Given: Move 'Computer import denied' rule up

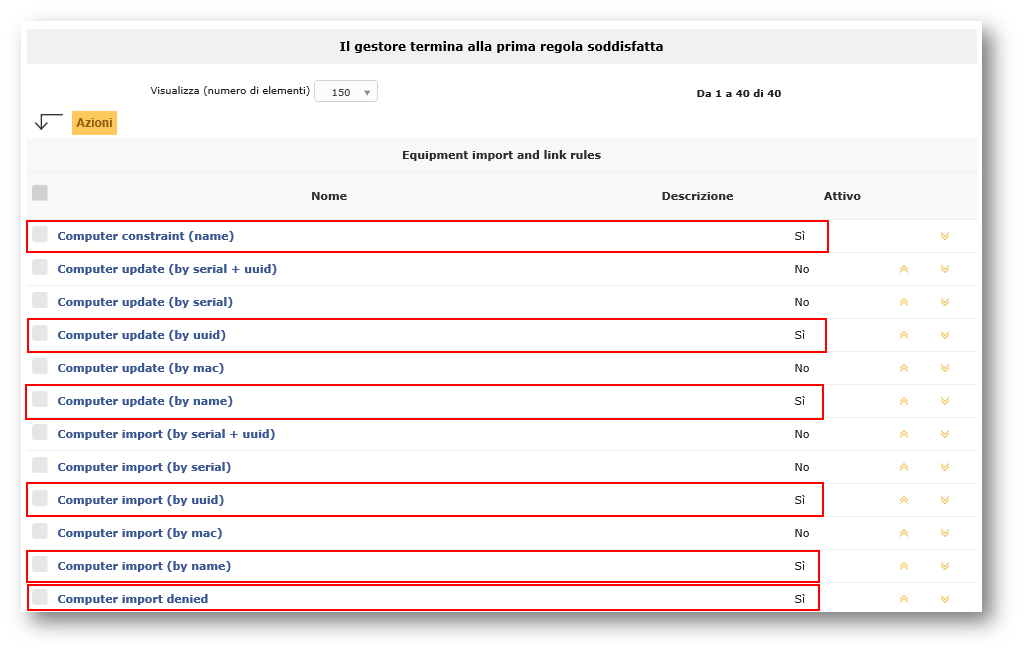Looking at the screenshot, I should [903, 599].
